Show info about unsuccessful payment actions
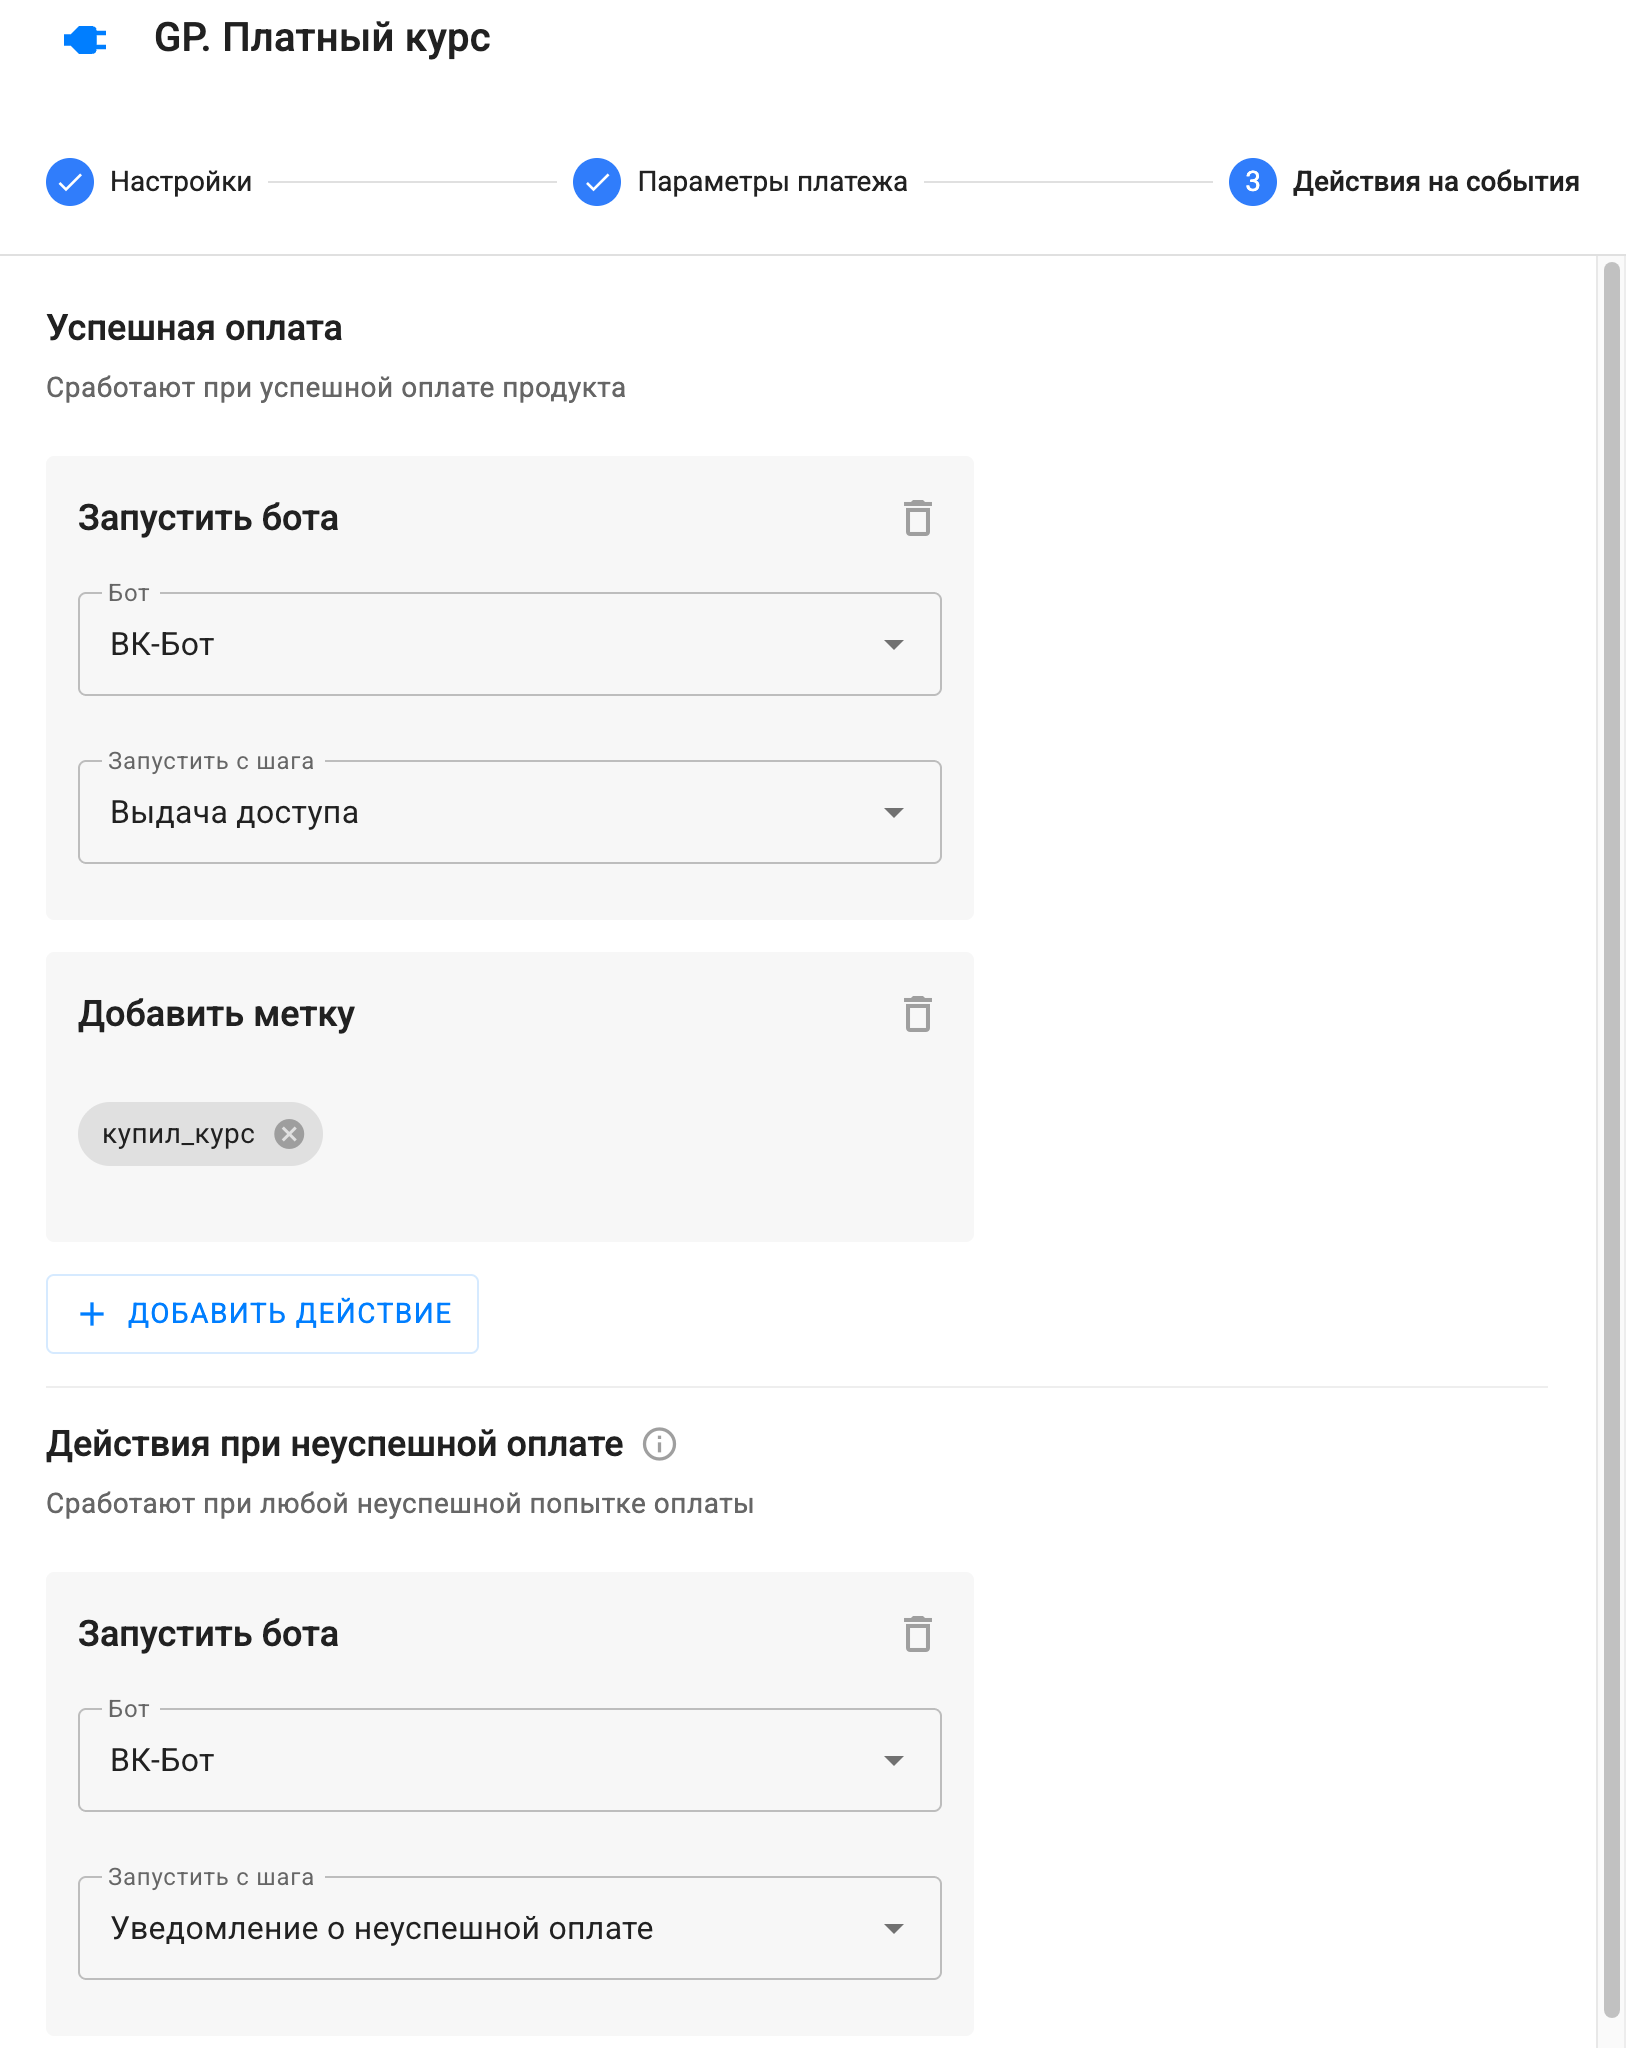Viewport: 1626px width, 2048px height. coord(659,1444)
